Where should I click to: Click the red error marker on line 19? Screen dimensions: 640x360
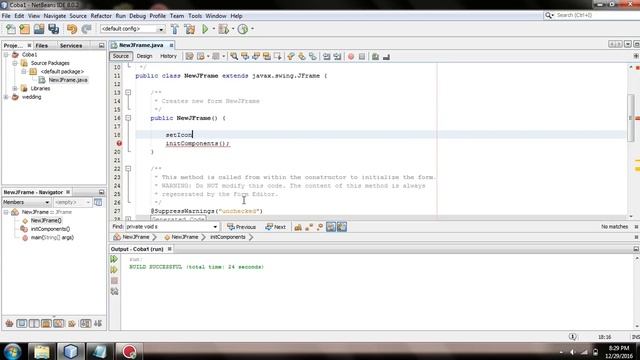pyautogui.click(x=119, y=143)
